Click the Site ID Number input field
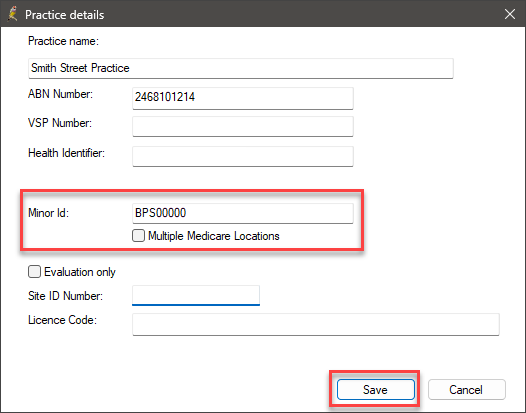 point(196,295)
